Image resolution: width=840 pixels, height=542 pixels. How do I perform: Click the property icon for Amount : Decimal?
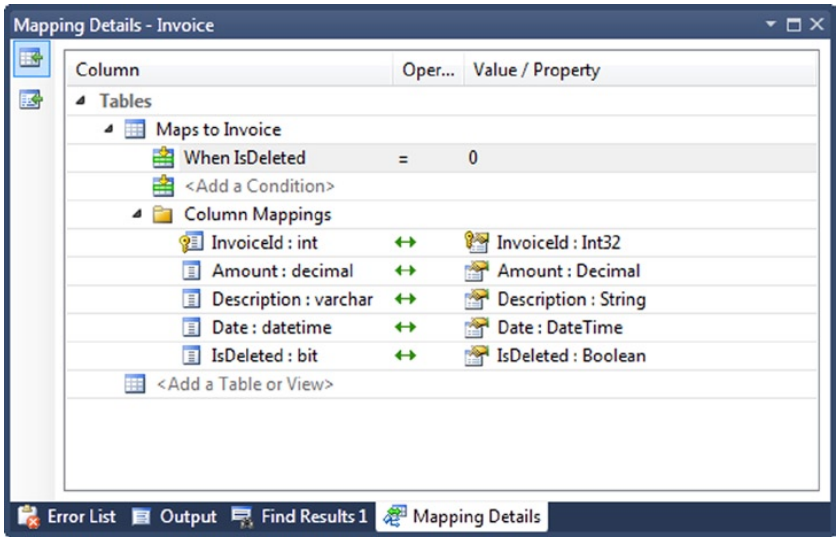[x=476, y=271]
